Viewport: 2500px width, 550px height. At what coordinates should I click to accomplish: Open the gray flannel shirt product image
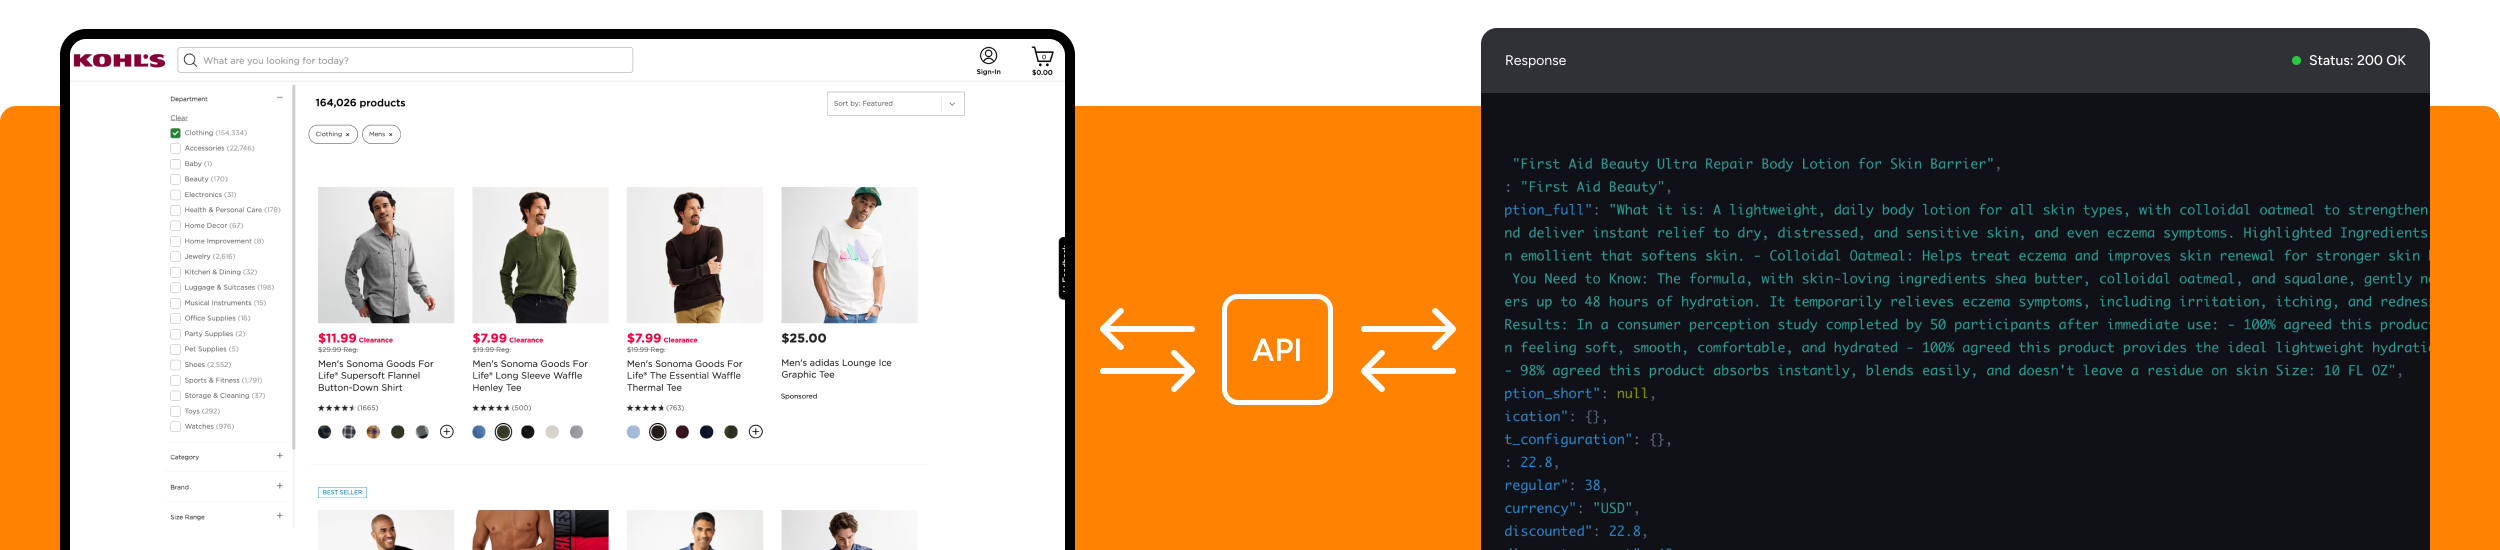pyautogui.click(x=386, y=255)
